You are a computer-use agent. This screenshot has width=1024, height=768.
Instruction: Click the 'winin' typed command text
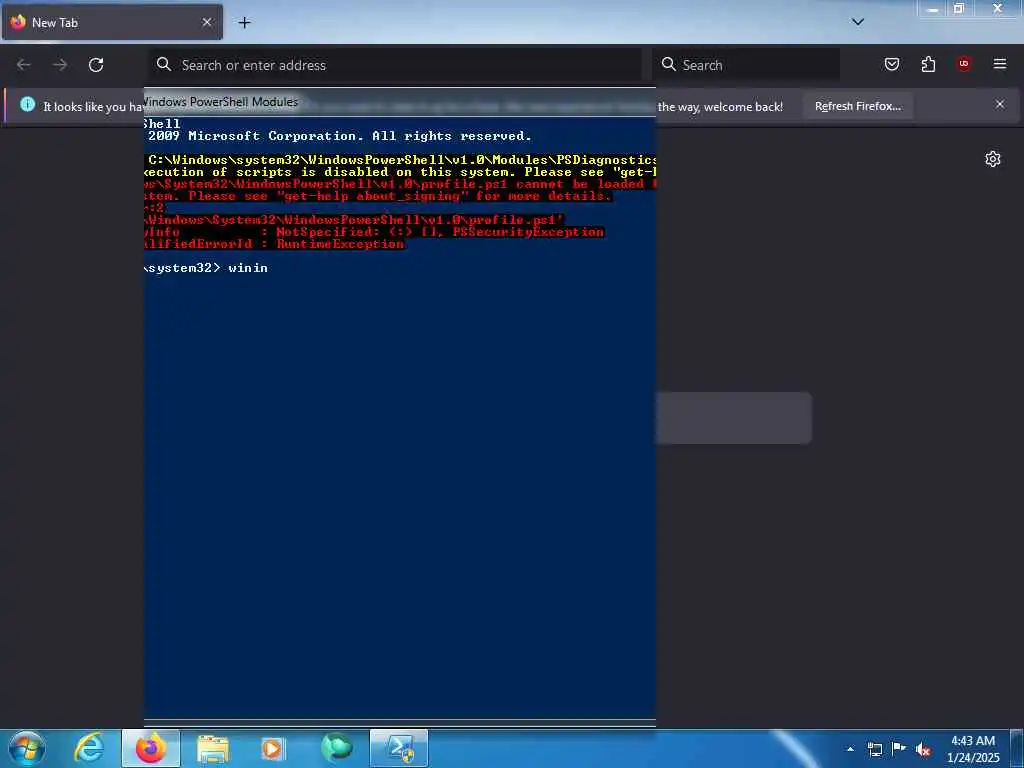click(x=248, y=268)
